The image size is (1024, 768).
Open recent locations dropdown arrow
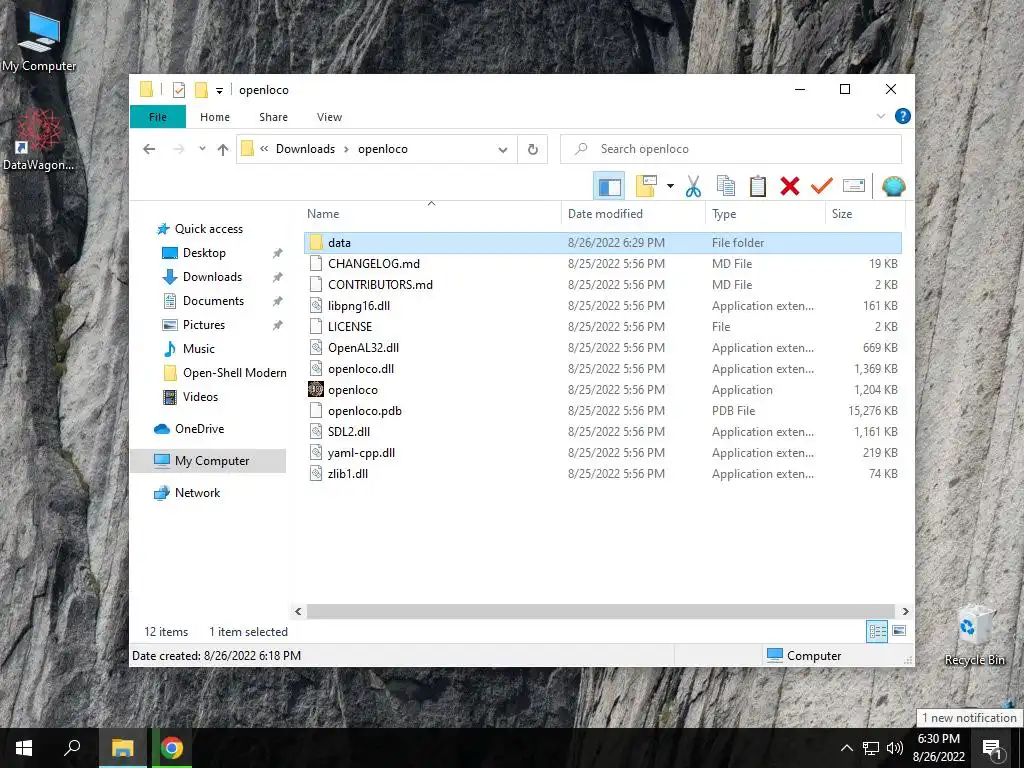pyautogui.click(x=202, y=149)
